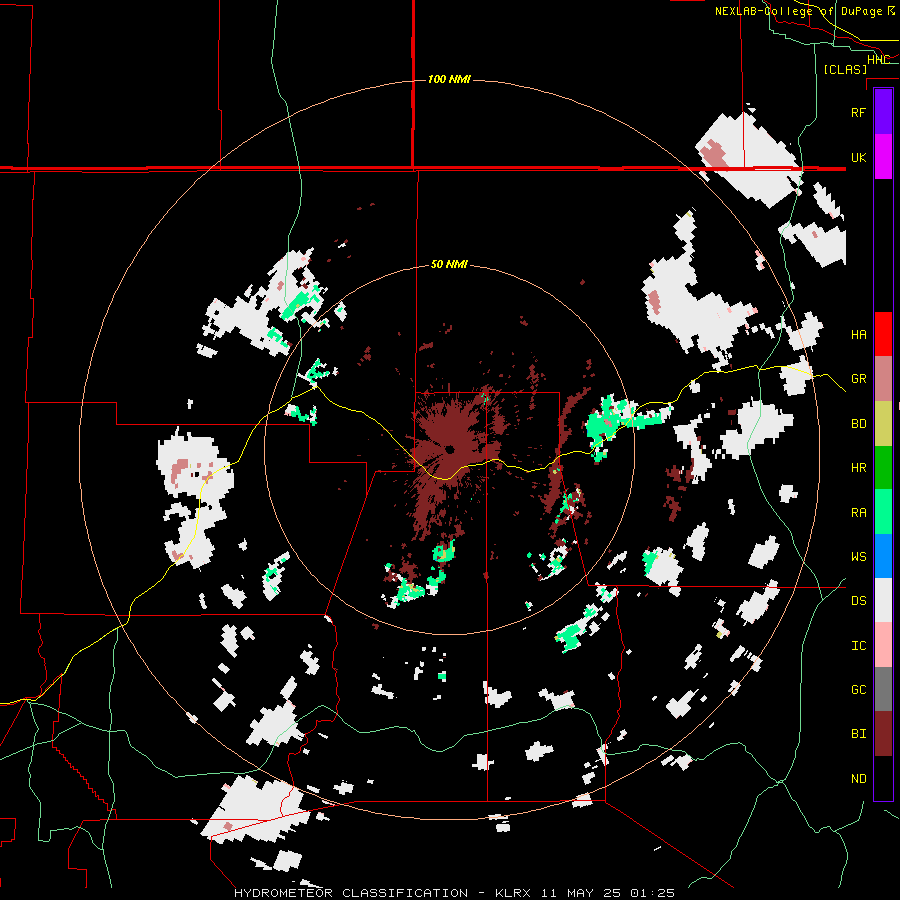Select the gray GC legend swatch
Viewport: 900px width, 900px height.
pyautogui.click(x=883, y=689)
